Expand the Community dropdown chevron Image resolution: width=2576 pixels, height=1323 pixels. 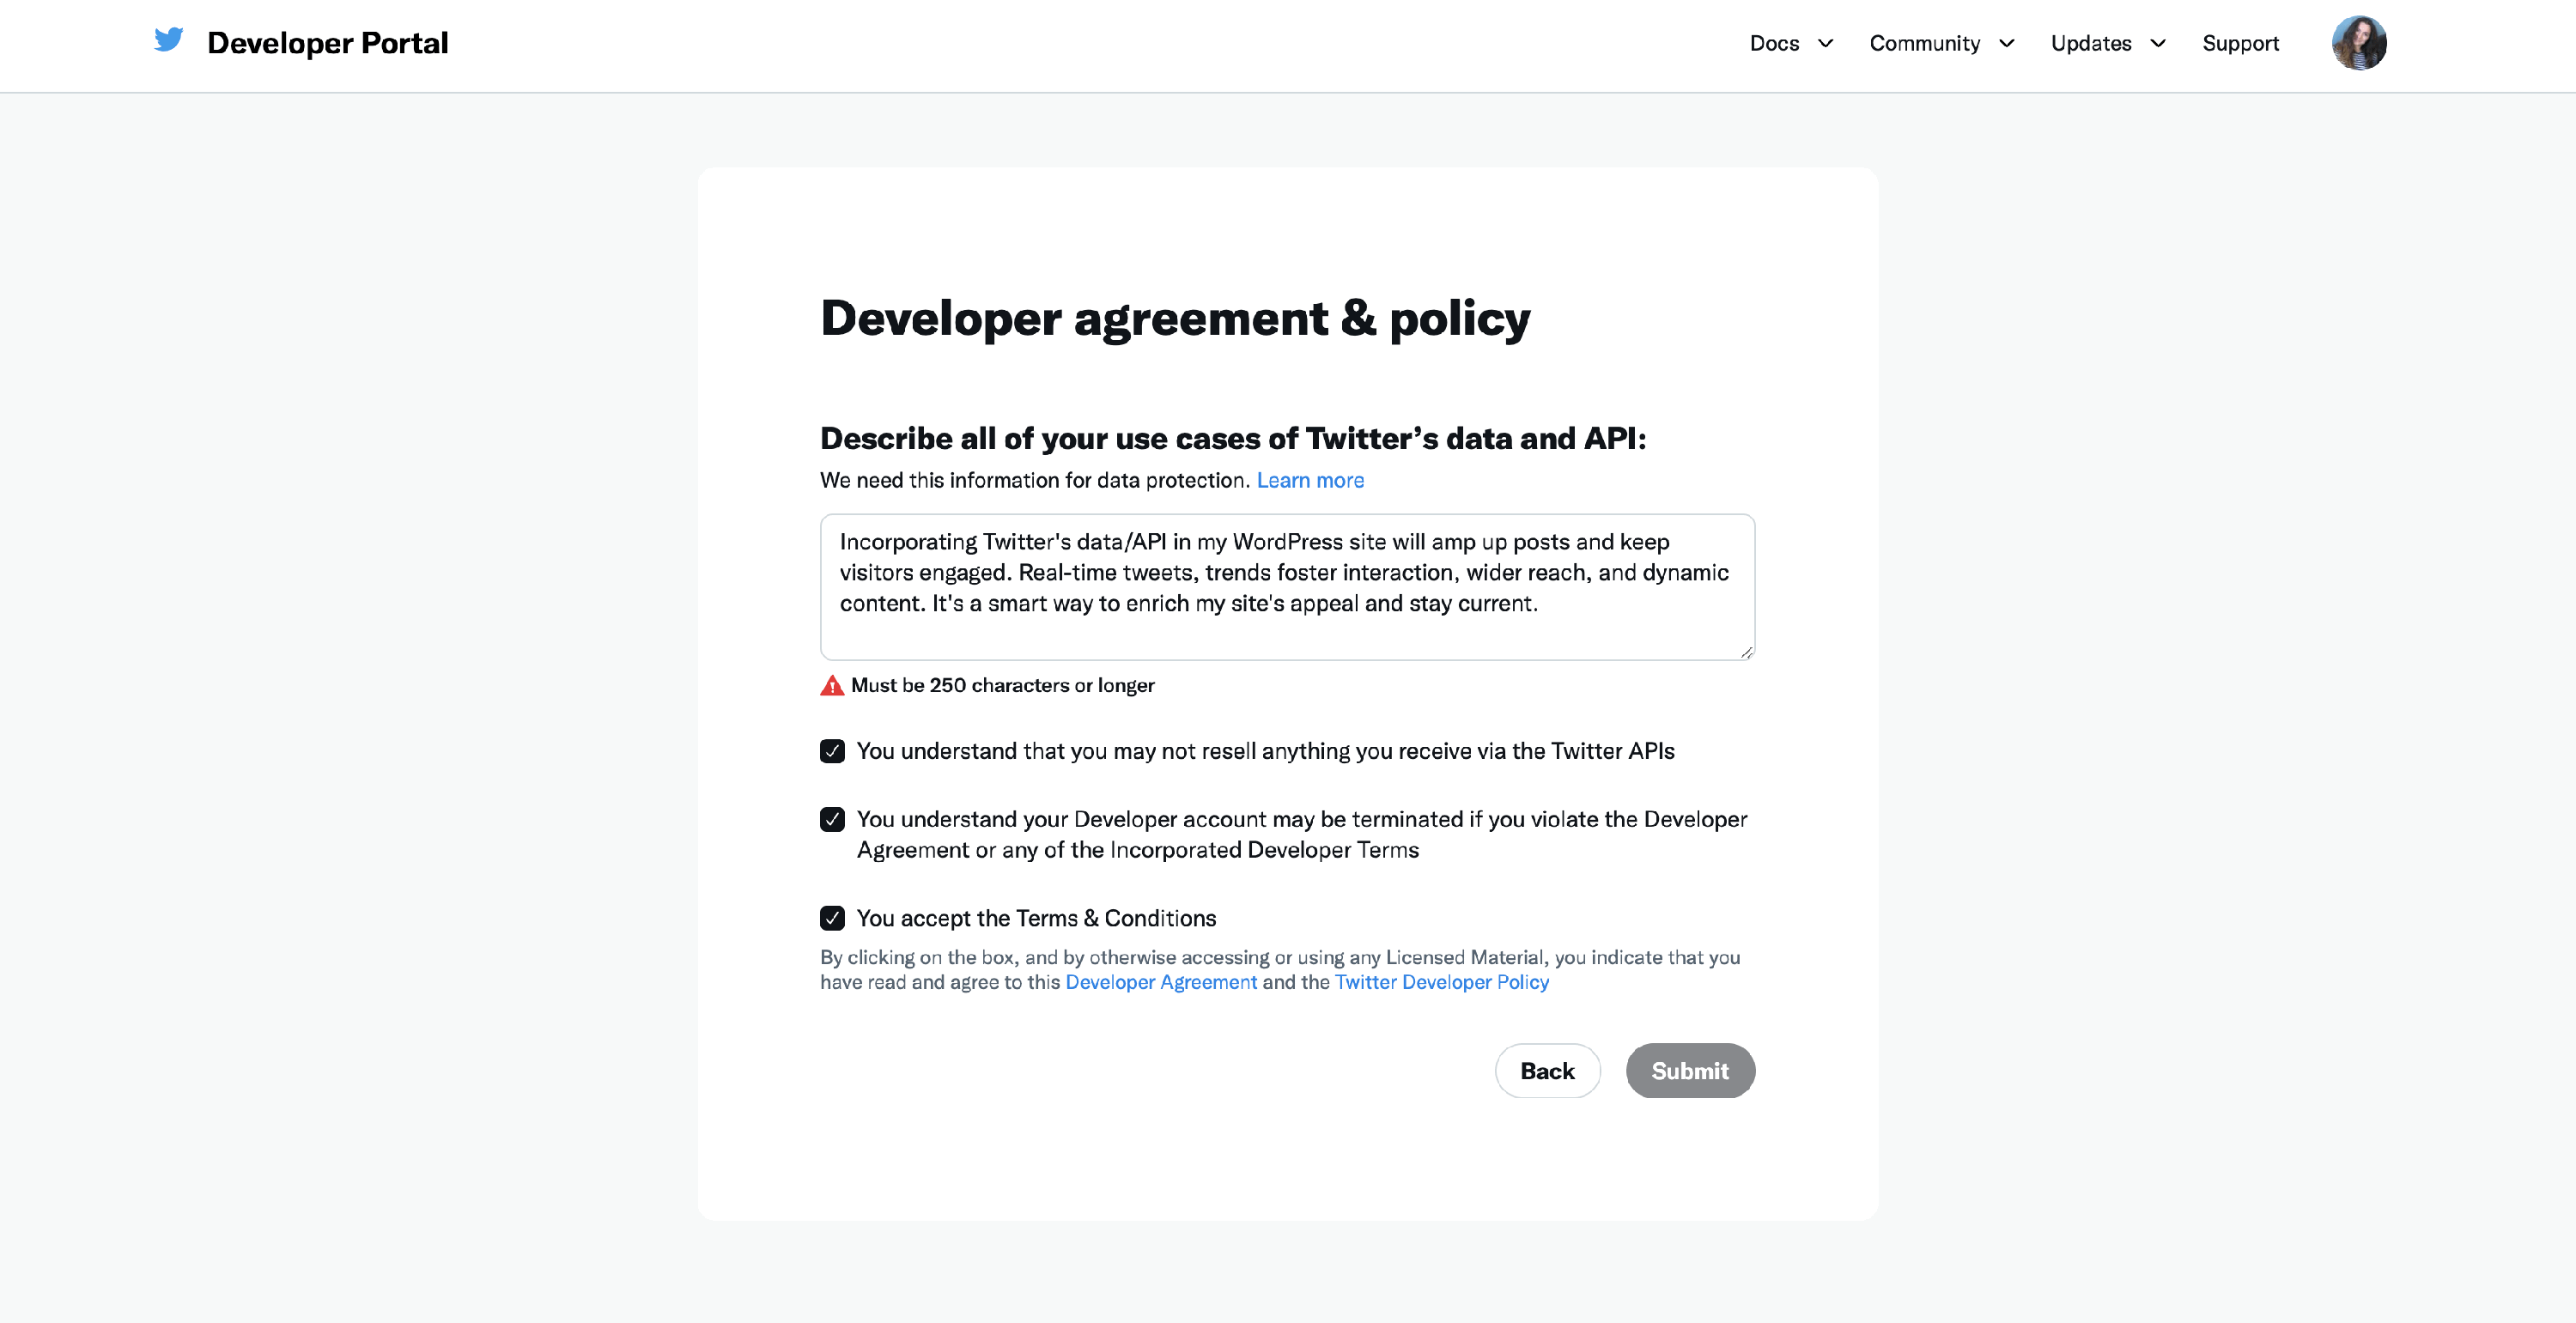pyautogui.click(x=2006, y=43)
